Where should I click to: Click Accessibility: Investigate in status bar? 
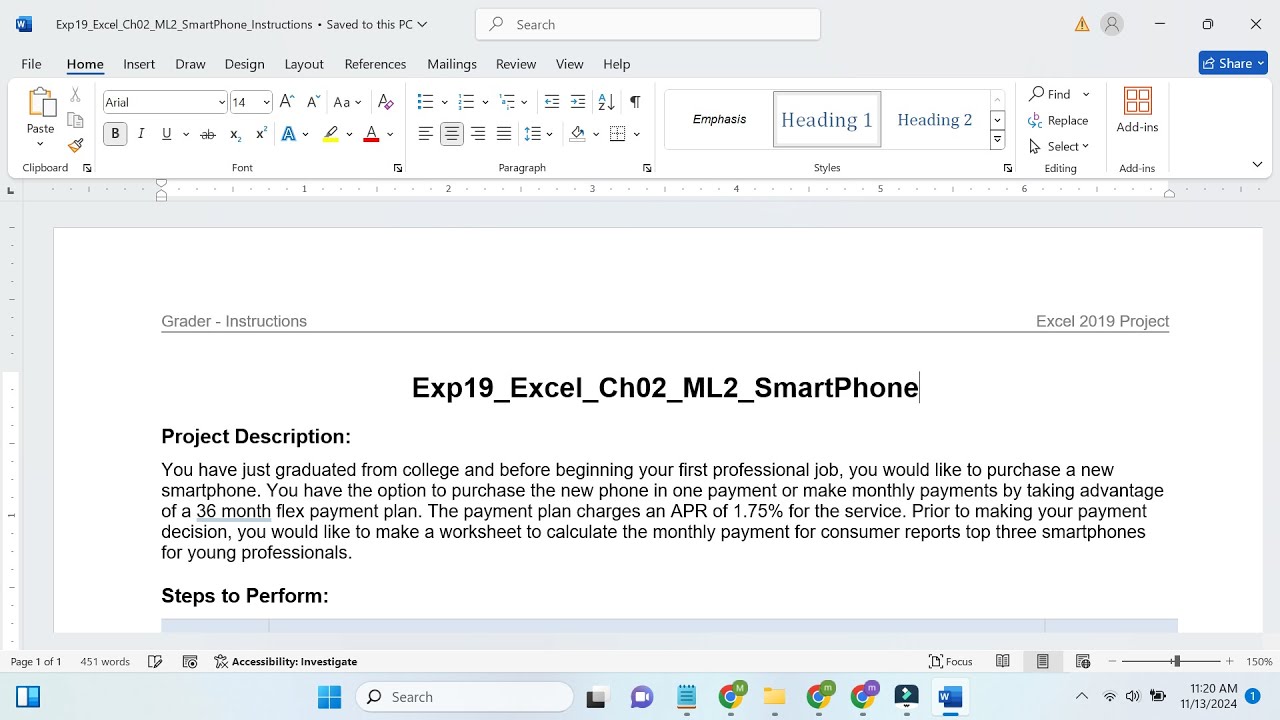point(286,661)
